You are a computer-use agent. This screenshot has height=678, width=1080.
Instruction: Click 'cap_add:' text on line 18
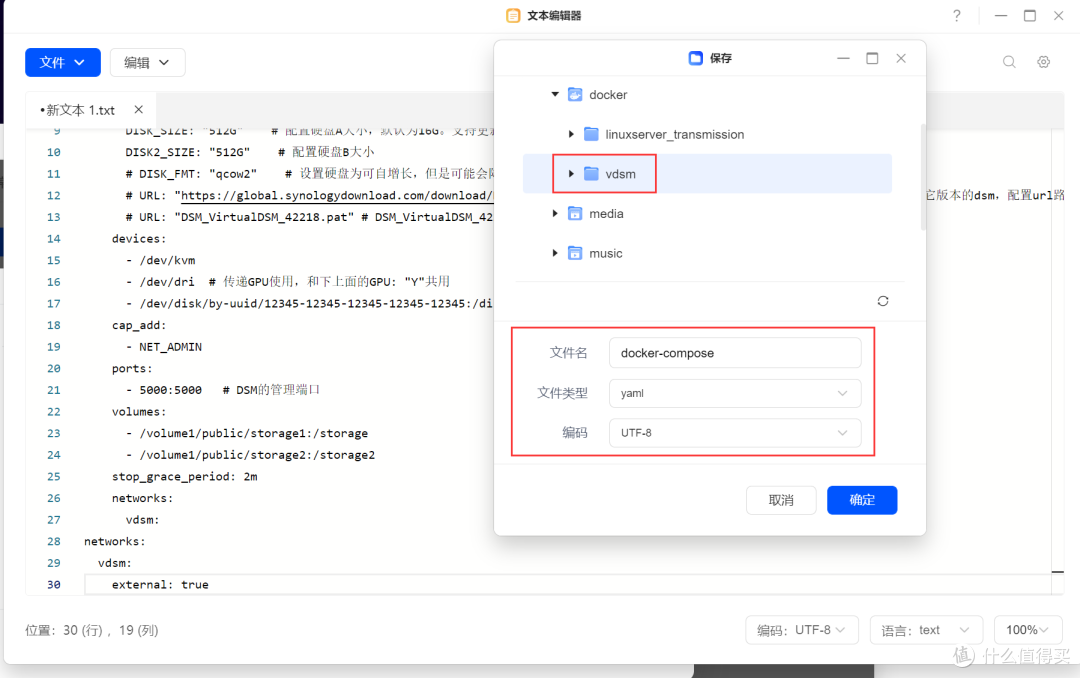(x=139, y=325)
